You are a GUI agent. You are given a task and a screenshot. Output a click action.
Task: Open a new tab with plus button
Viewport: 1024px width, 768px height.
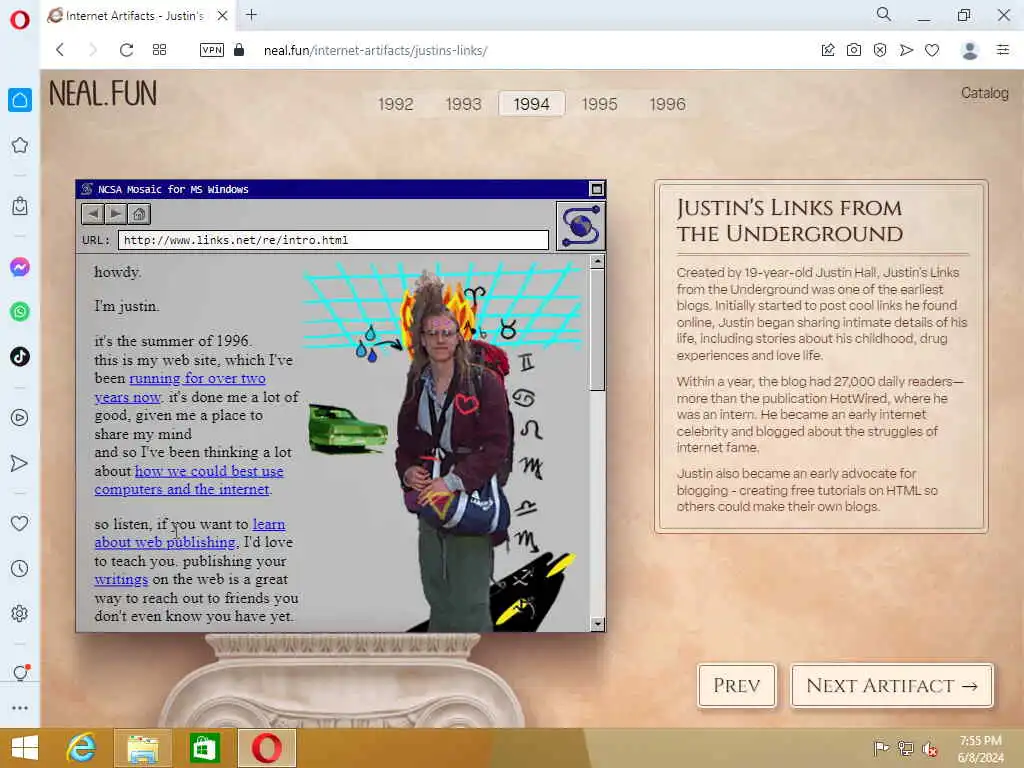(x=251, y=14)
